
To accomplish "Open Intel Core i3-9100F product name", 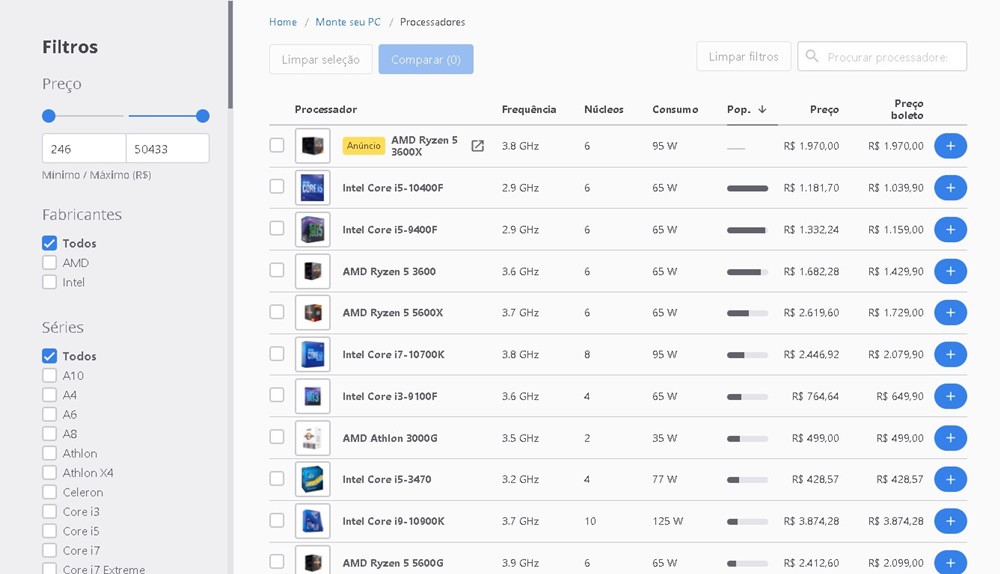I will 390,396.
